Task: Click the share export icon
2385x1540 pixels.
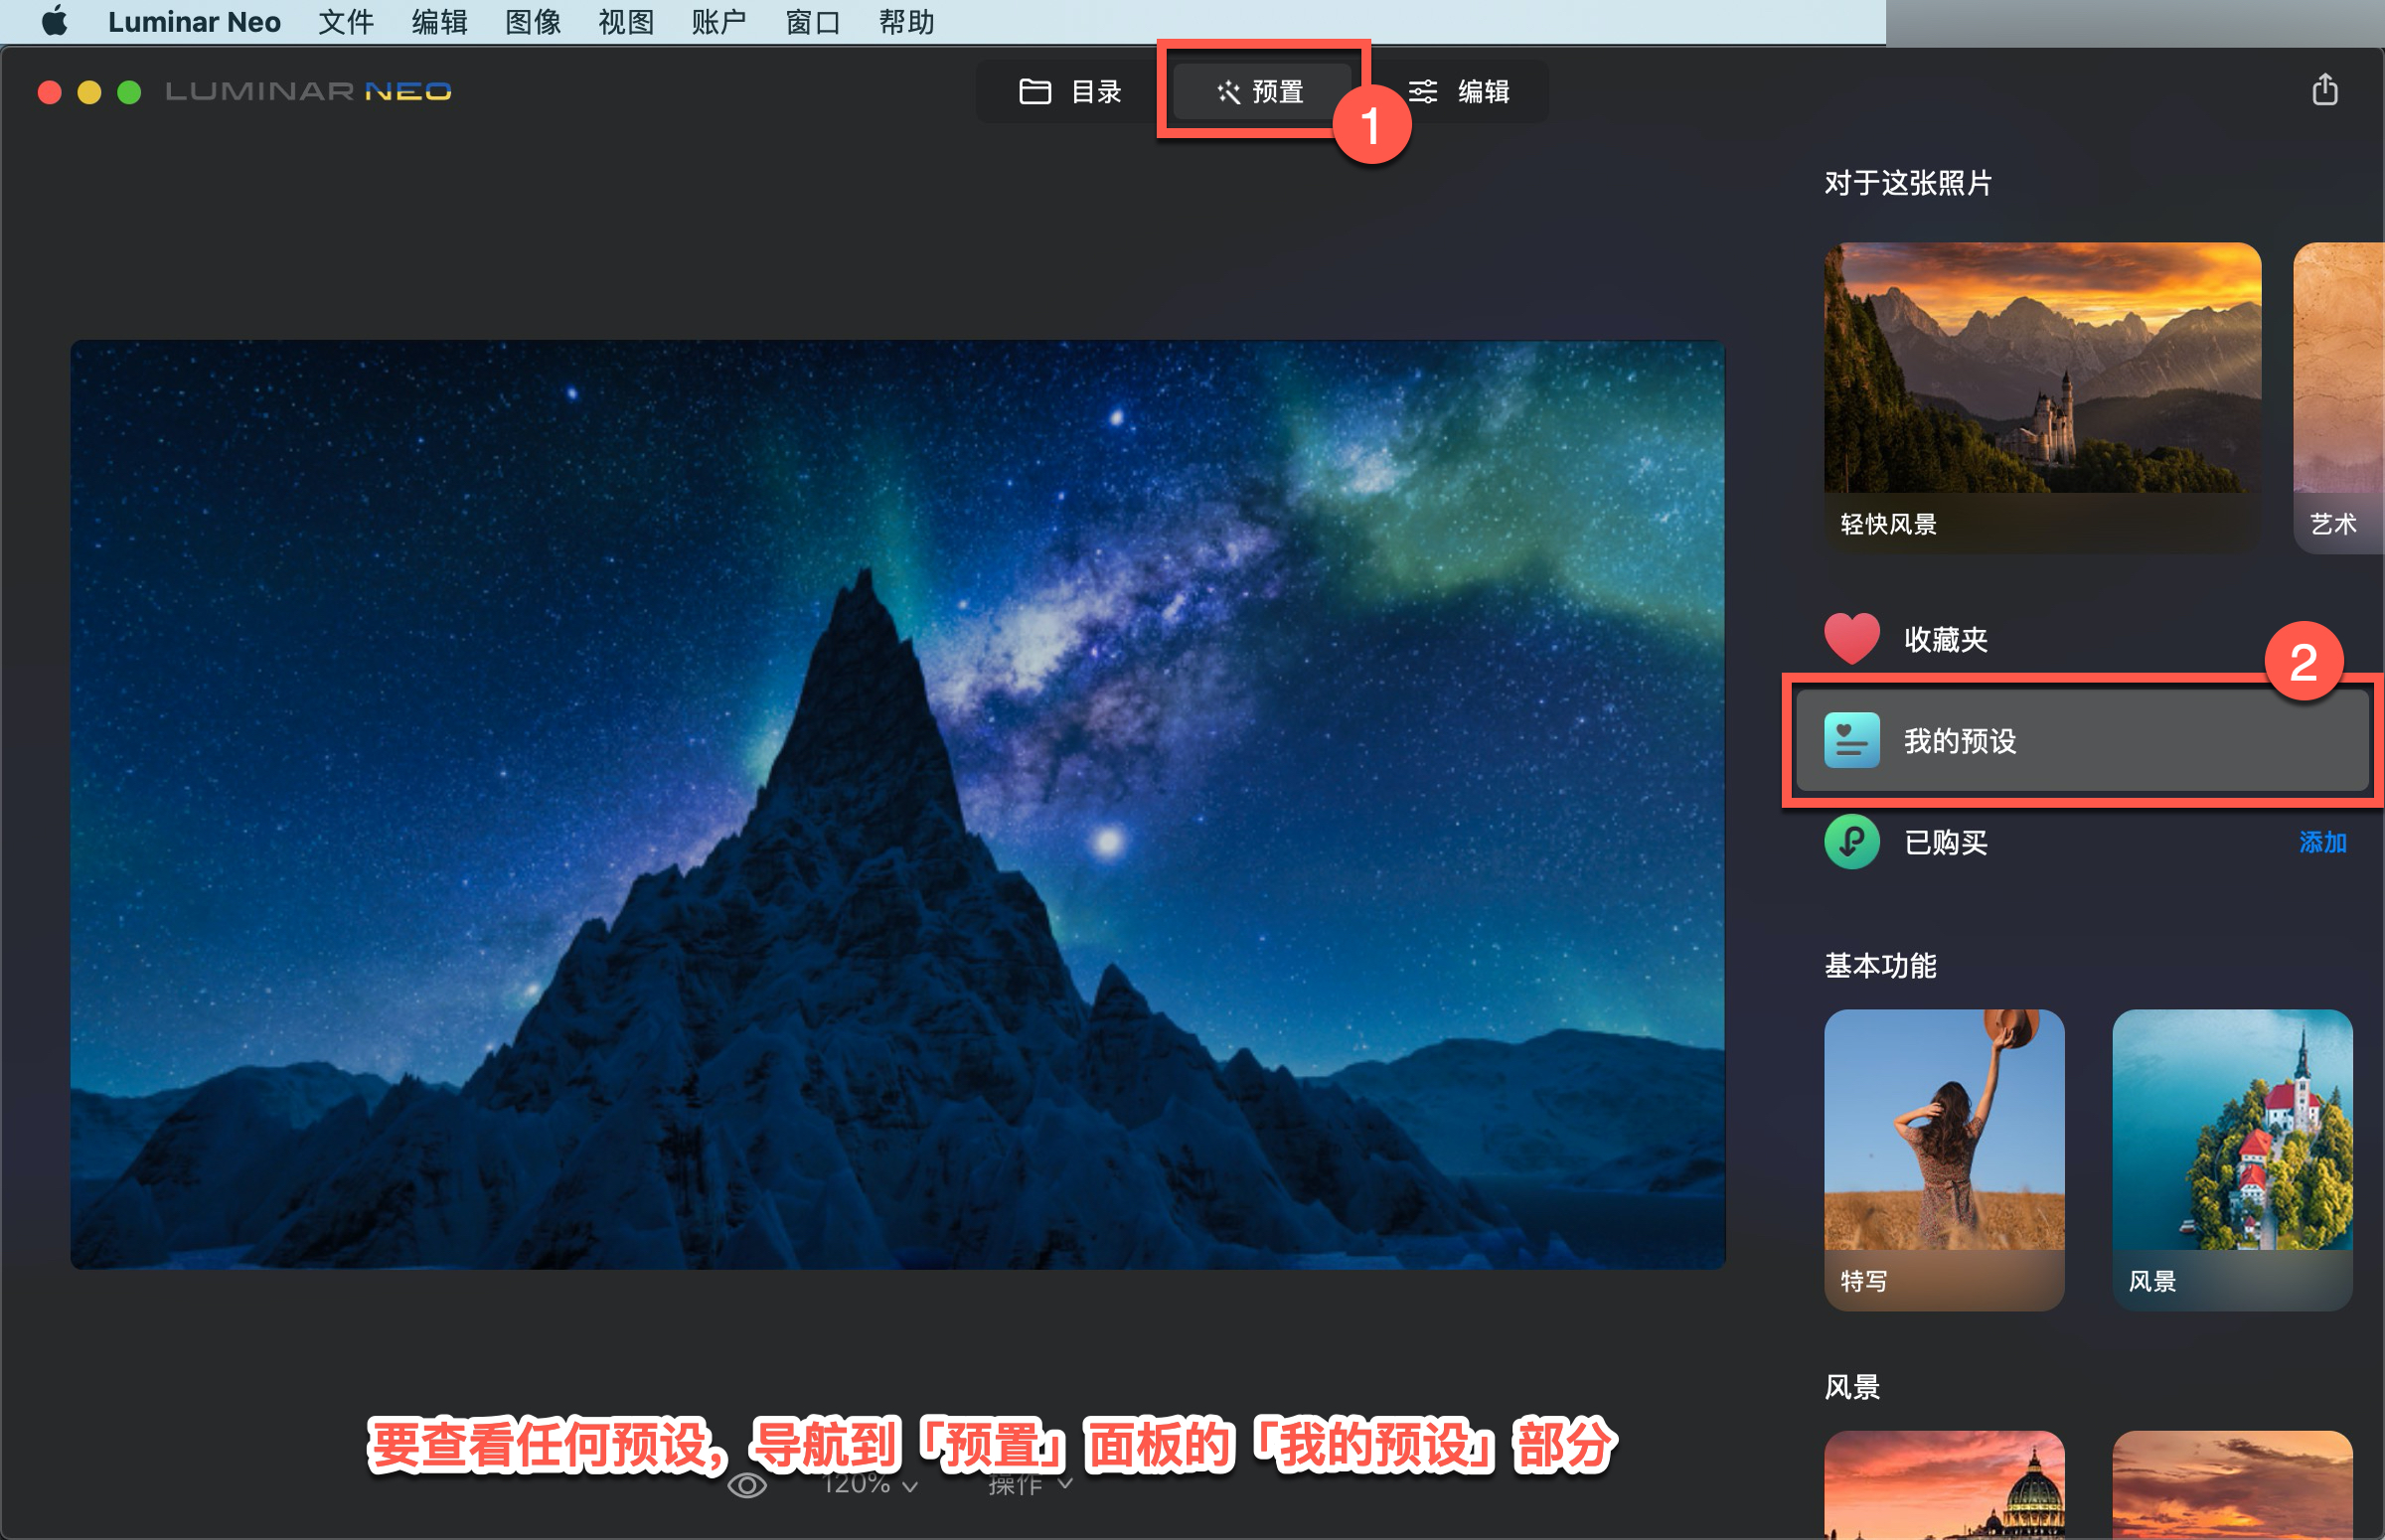Action: [x=2324, y=90]
